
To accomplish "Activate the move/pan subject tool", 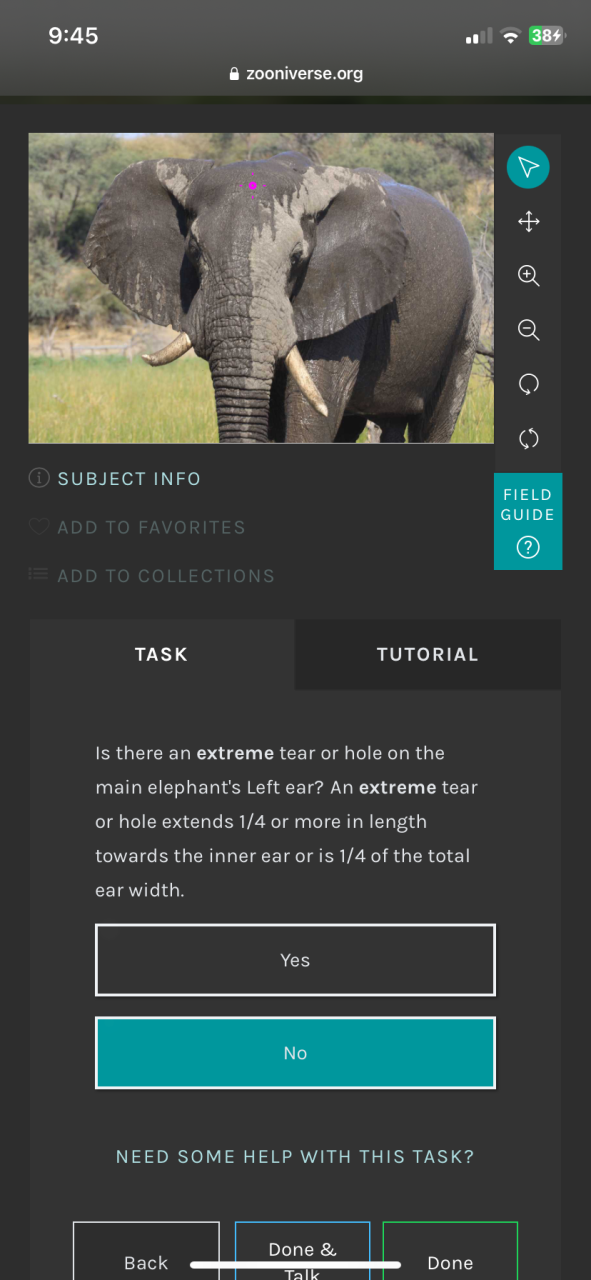I will 528,222.
